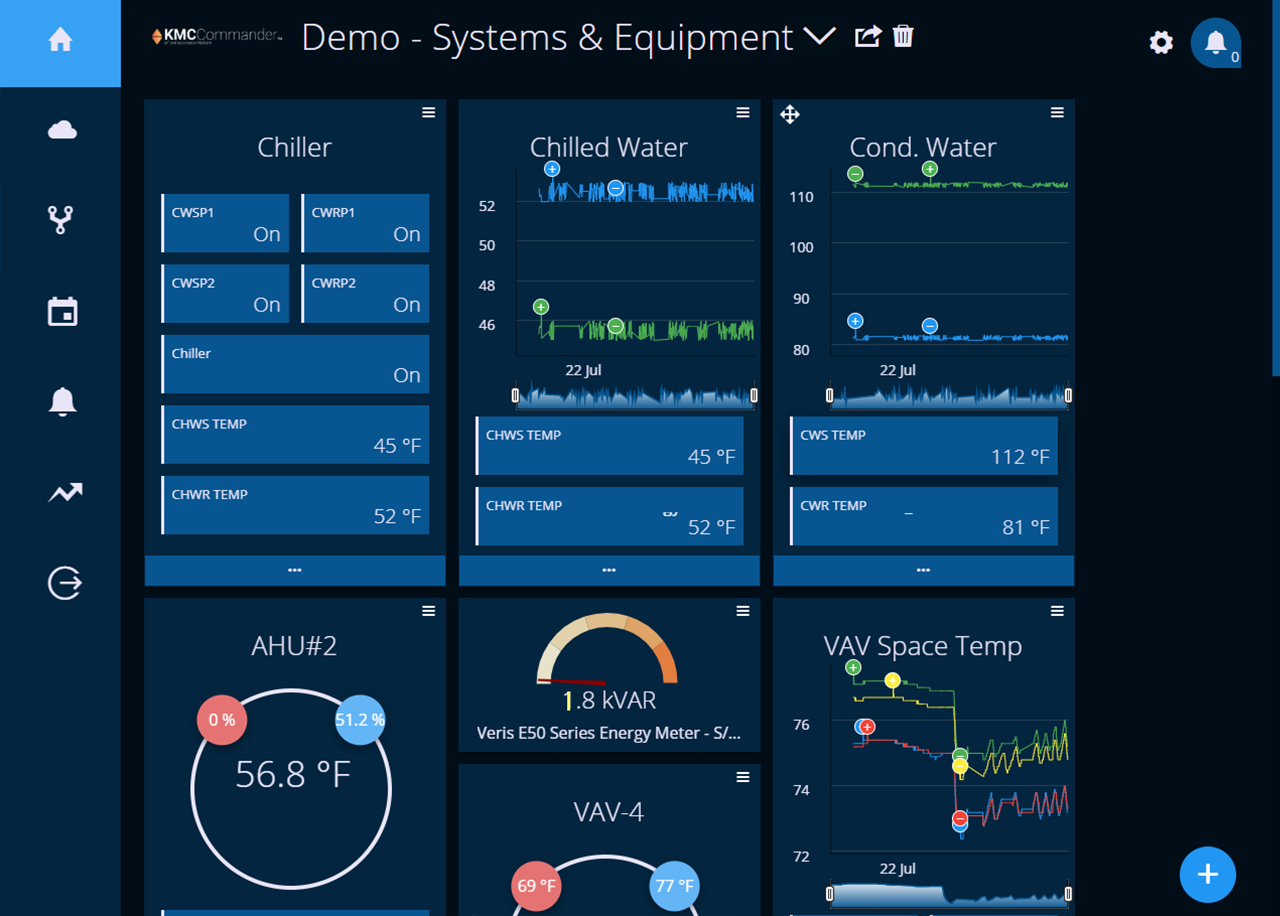1280x916 pixels.
Task: Click the left range handle of VAV Space Temp chart
Action: 830,893
